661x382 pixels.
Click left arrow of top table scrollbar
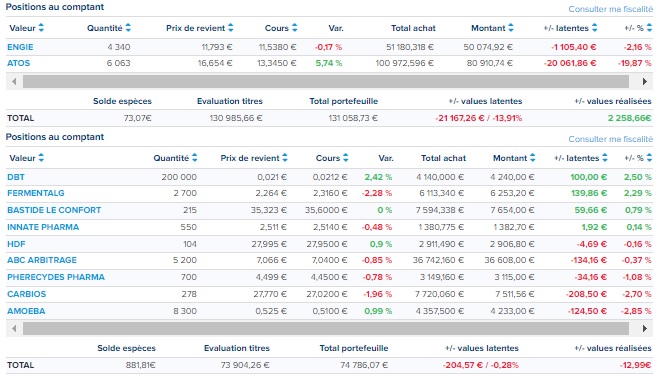tap(14, 81)
